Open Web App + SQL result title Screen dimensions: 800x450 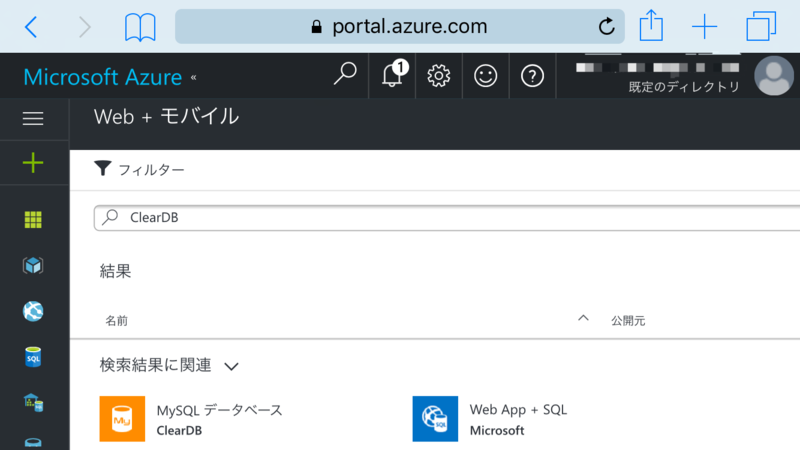coord(518,410)
